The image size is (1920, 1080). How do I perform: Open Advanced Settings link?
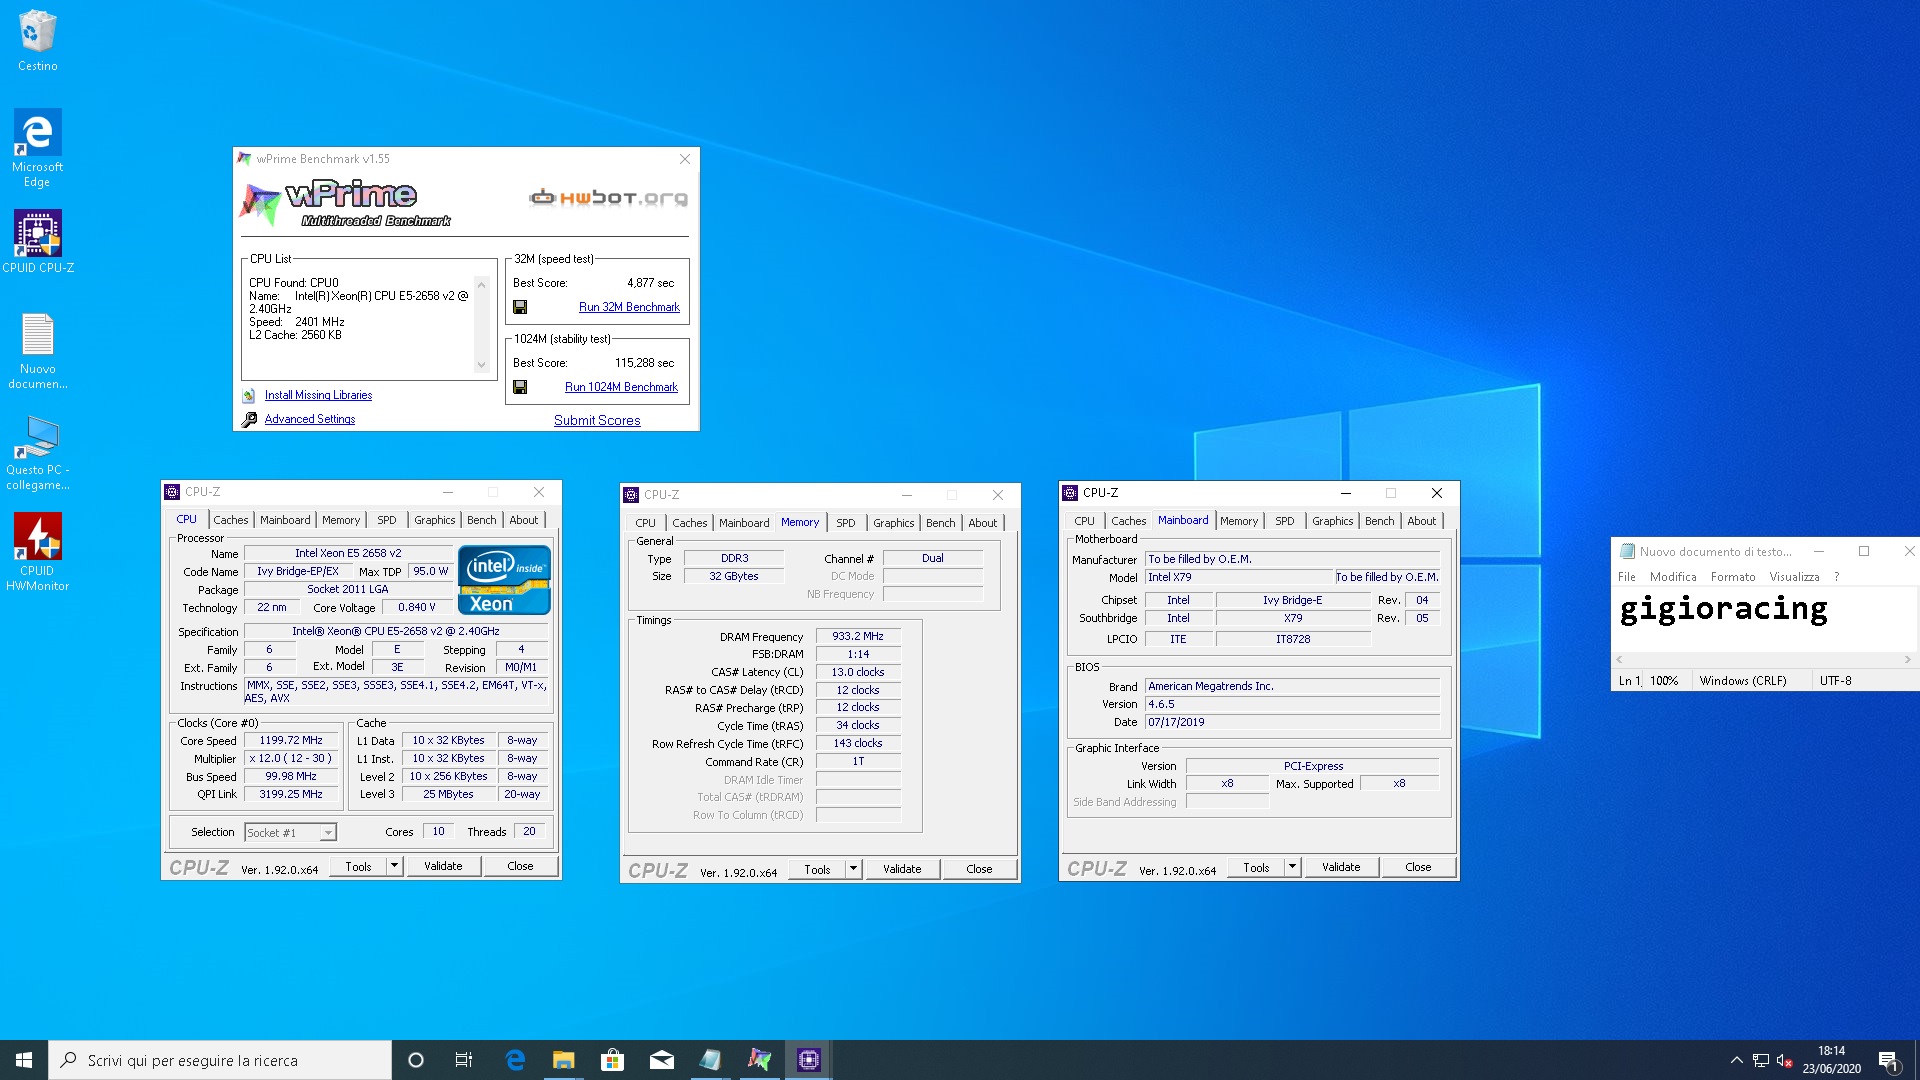310,419
